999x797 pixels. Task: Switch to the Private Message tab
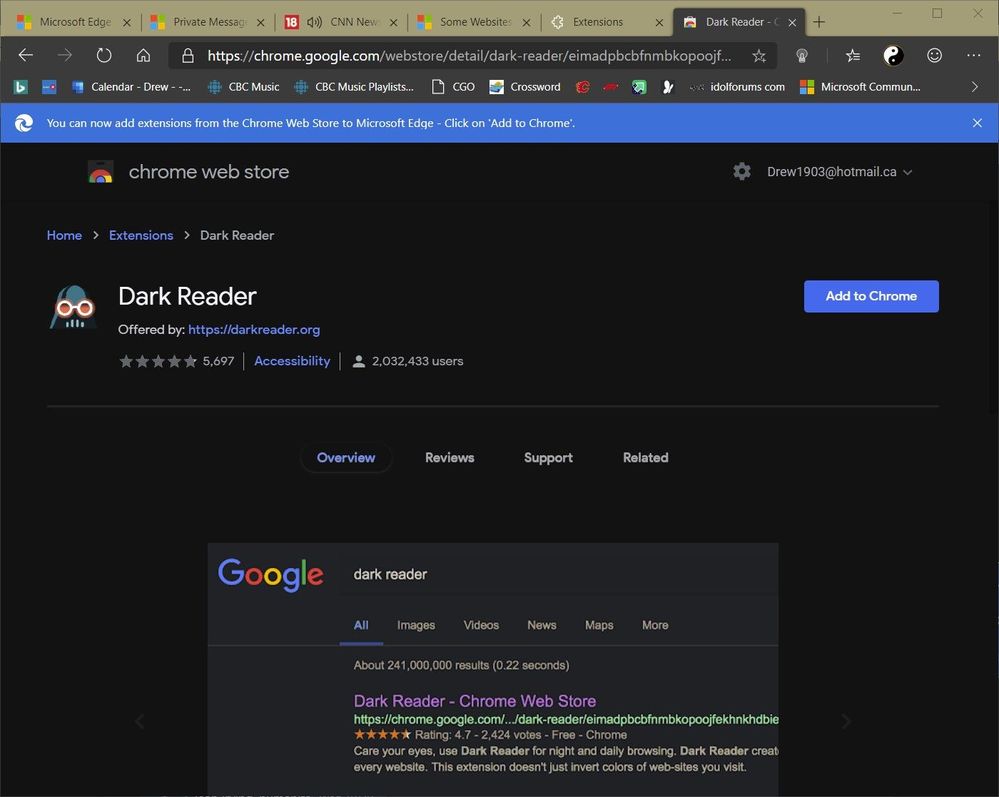pyautogui.click(x=208, y=22)
